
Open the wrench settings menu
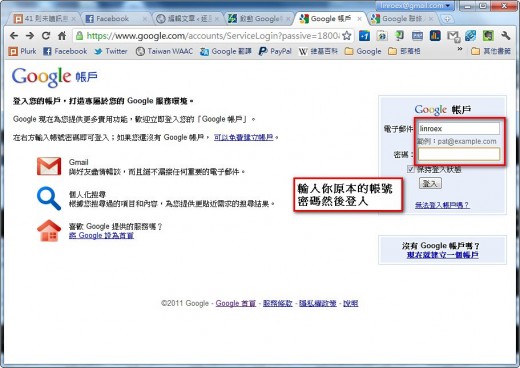tap(506, 36)
